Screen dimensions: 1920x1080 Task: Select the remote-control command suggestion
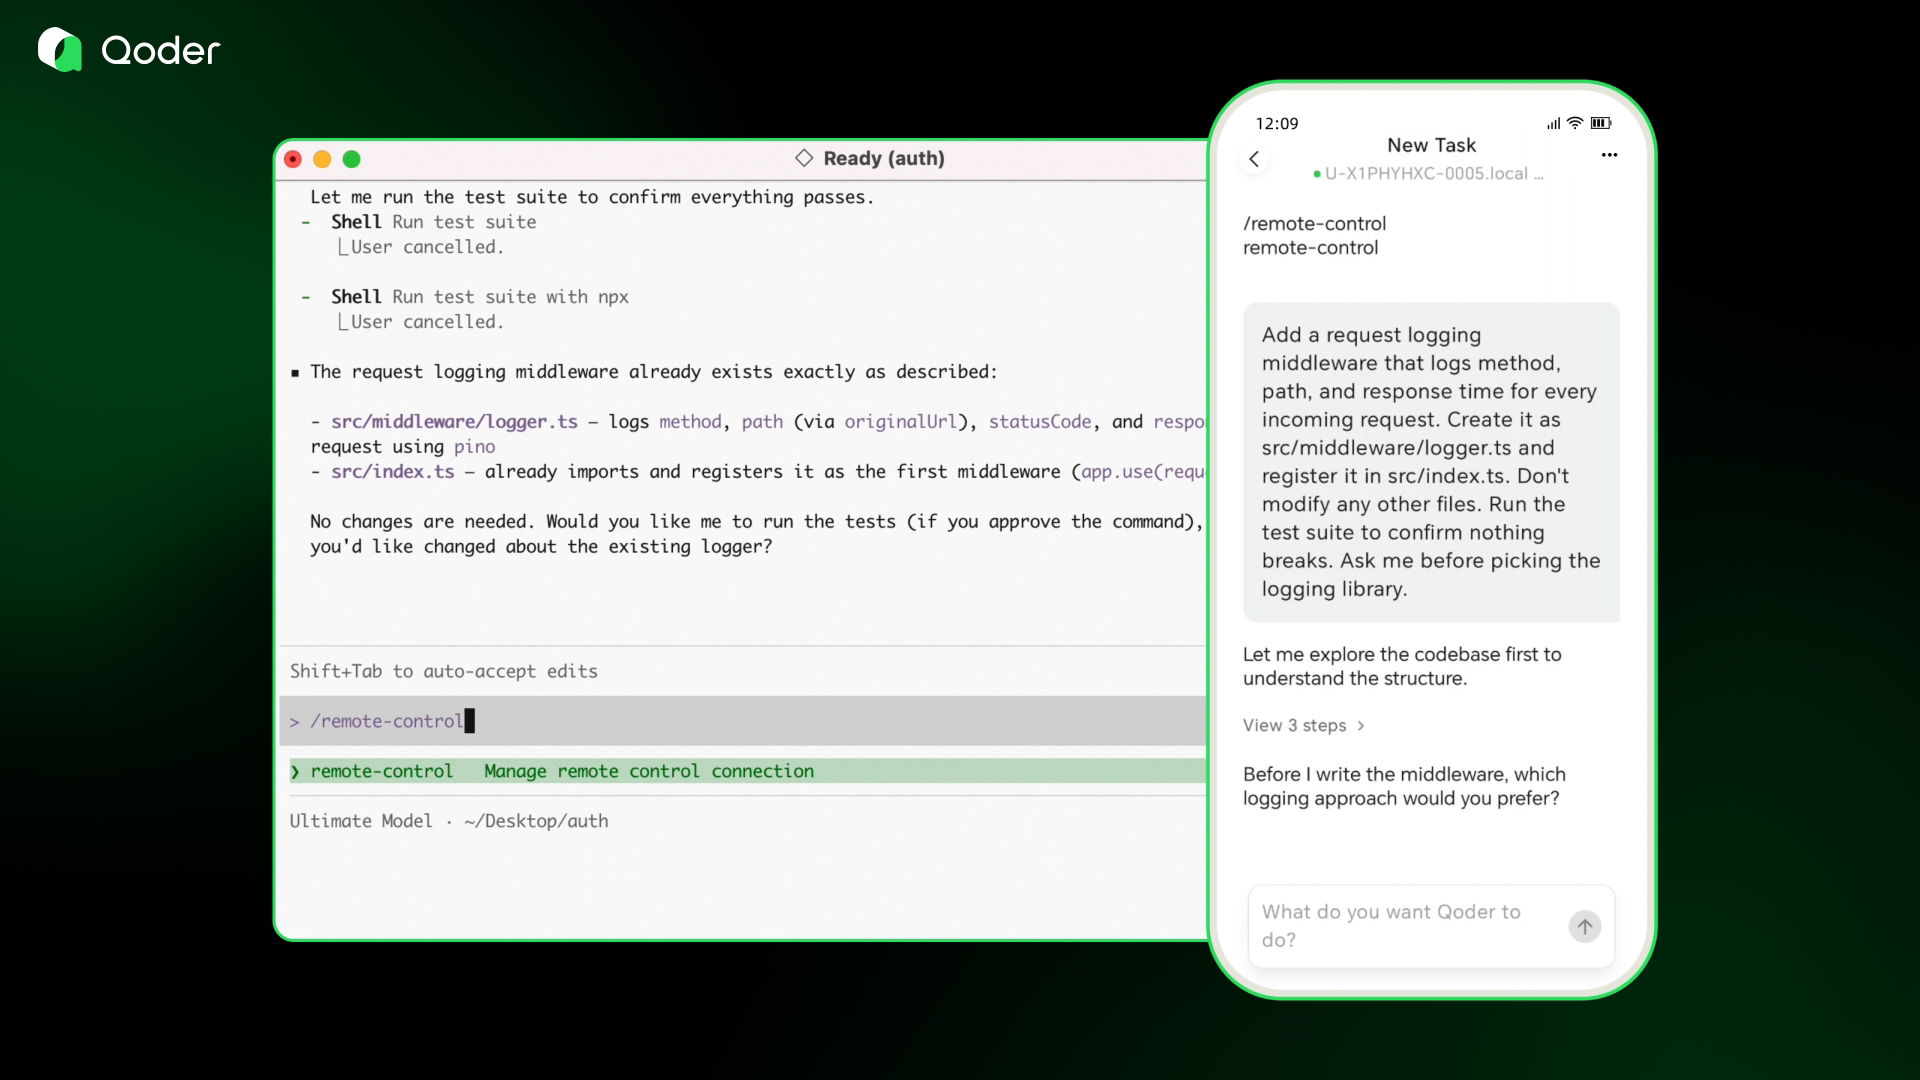click(747, 771)
